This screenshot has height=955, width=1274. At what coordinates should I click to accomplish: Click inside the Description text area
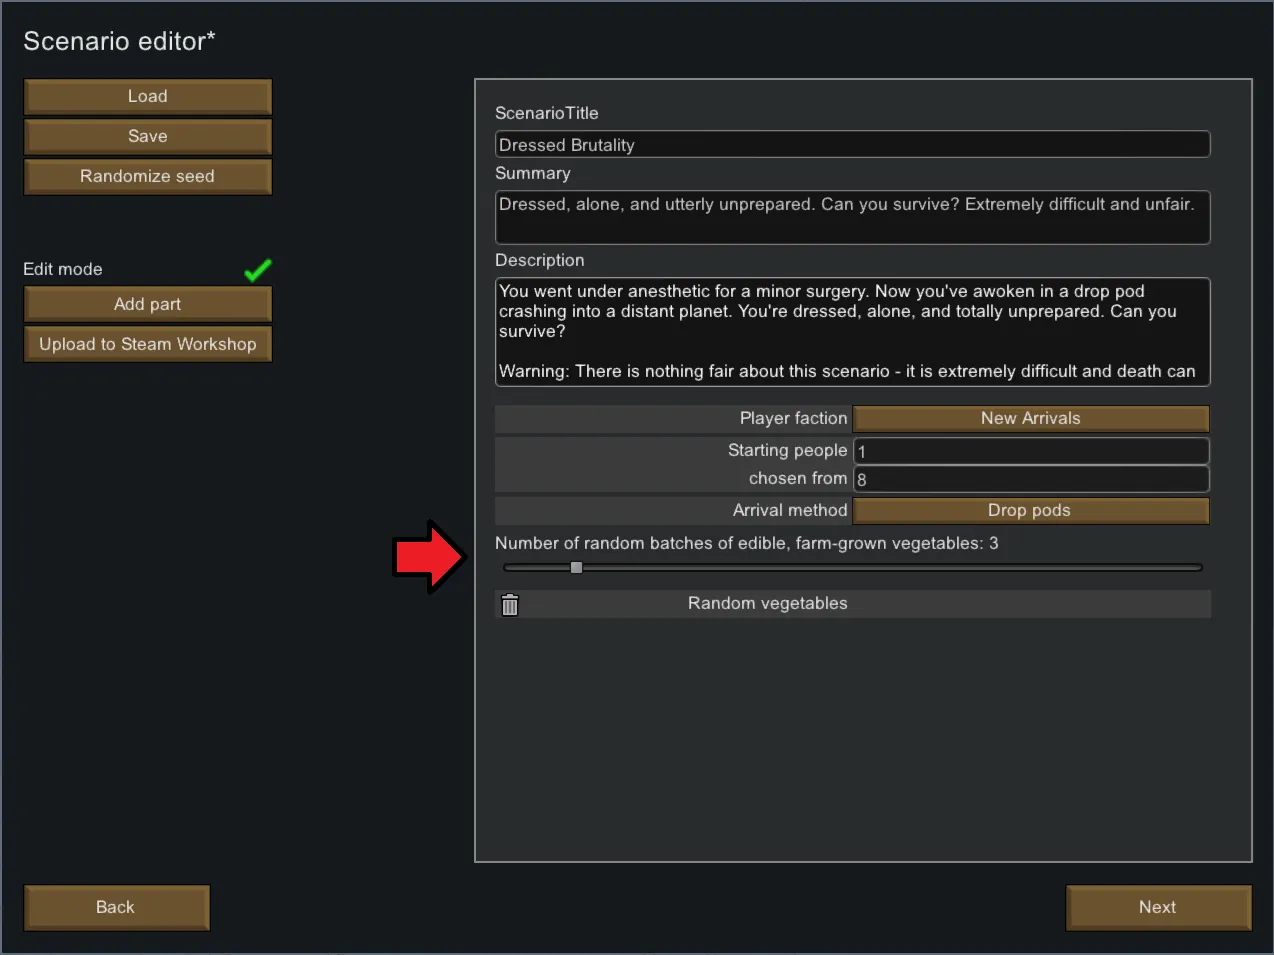[852, 332]
